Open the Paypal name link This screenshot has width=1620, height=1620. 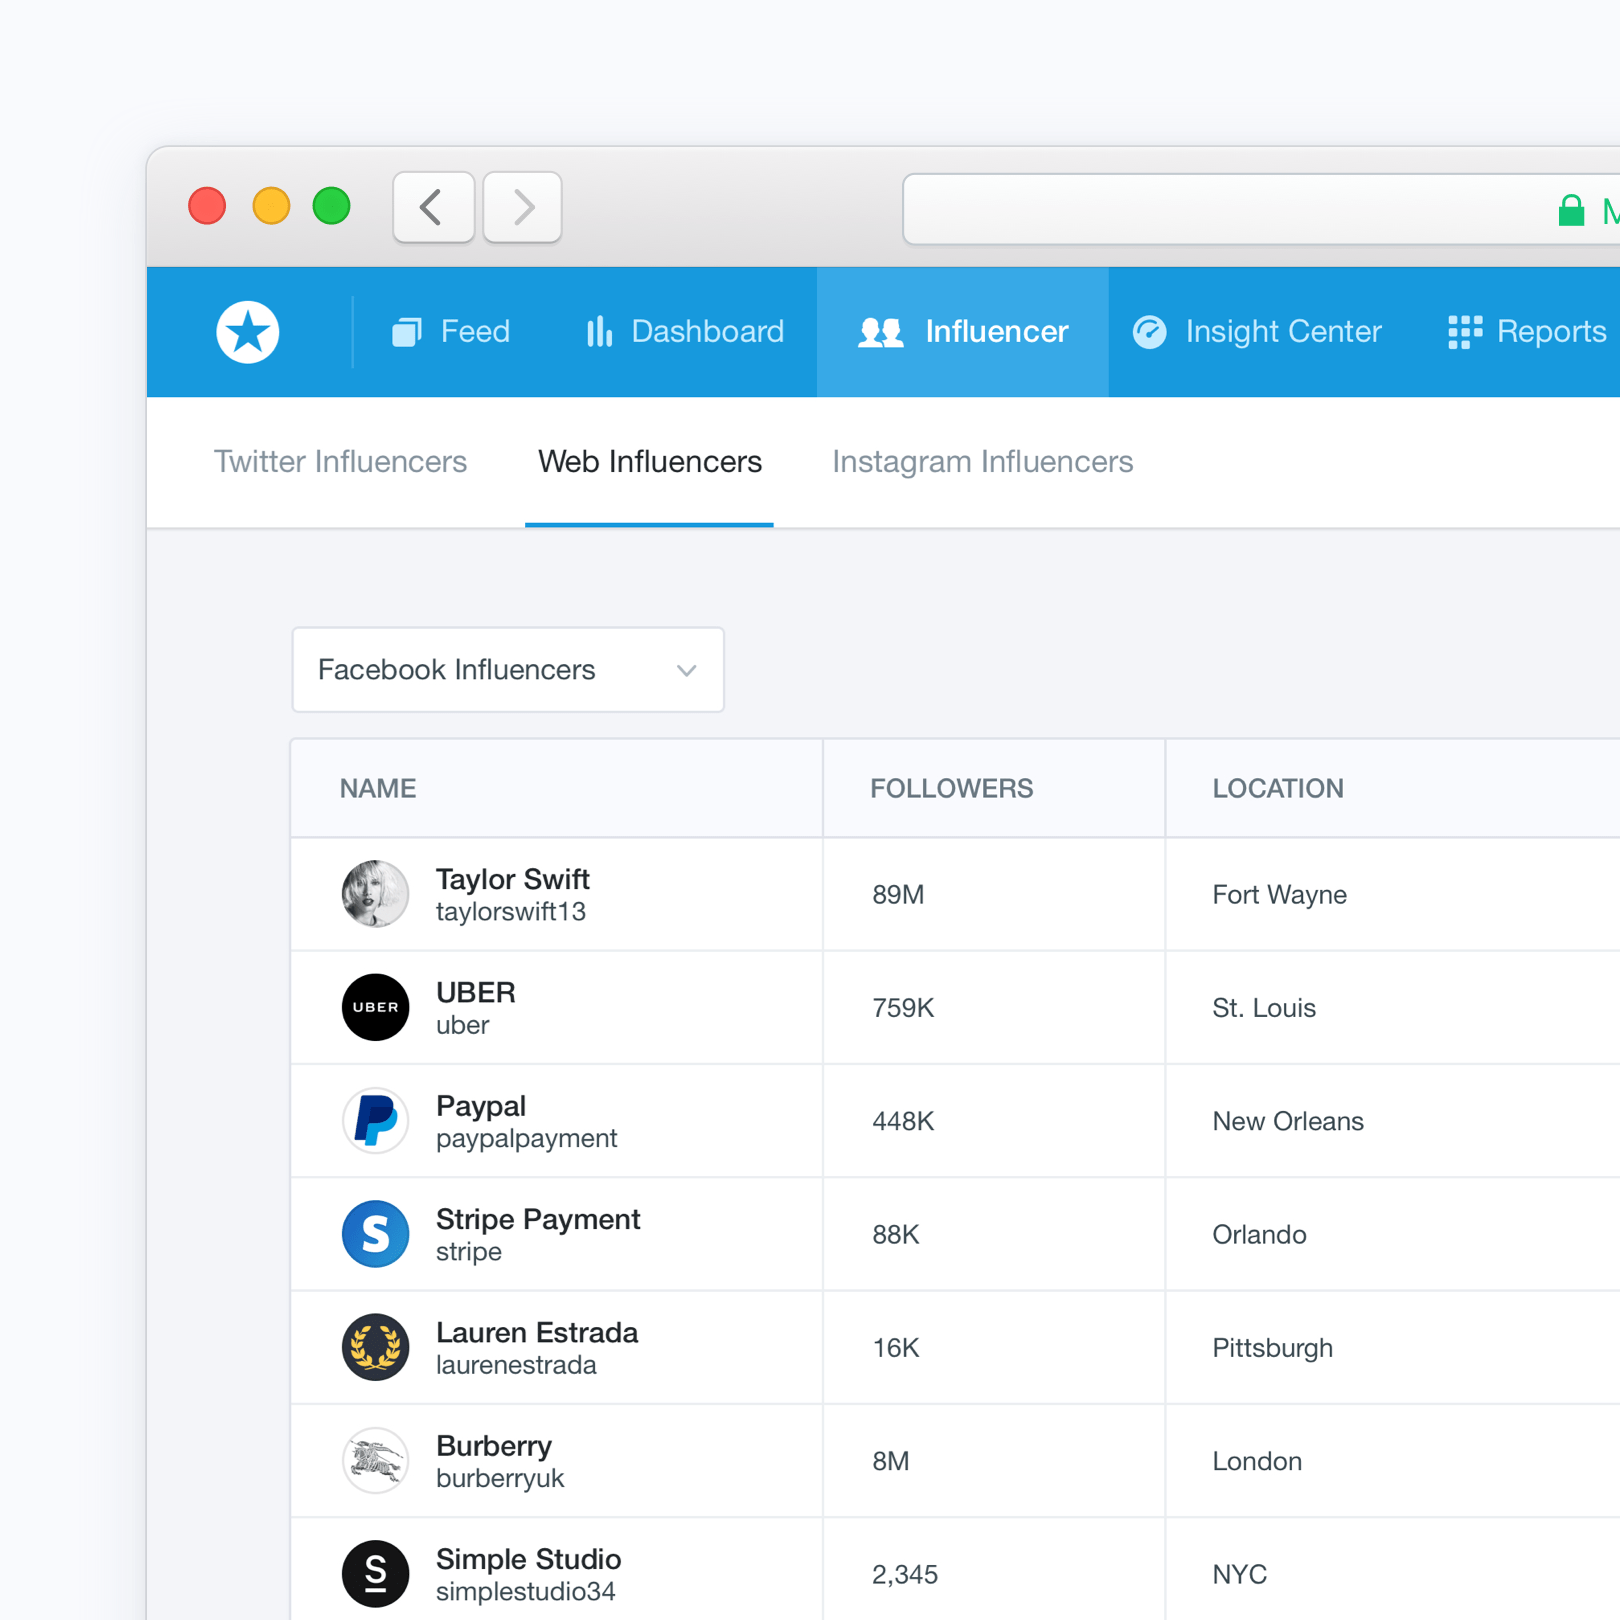pyautogui.click(x=481, y=1106)
